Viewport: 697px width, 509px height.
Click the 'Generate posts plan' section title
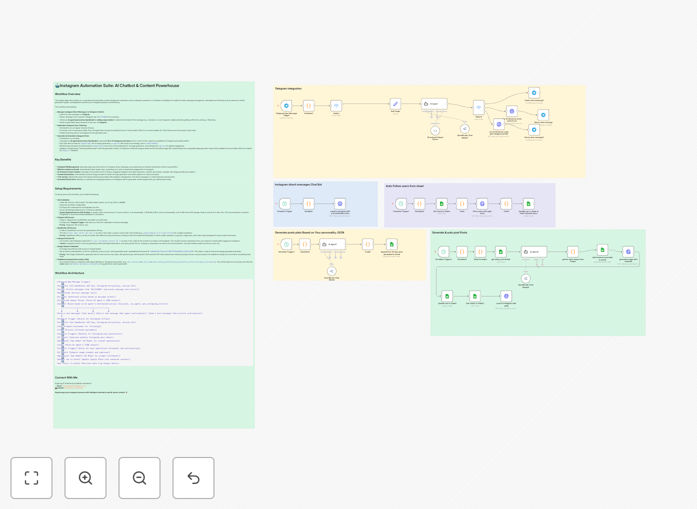[309, 232]
